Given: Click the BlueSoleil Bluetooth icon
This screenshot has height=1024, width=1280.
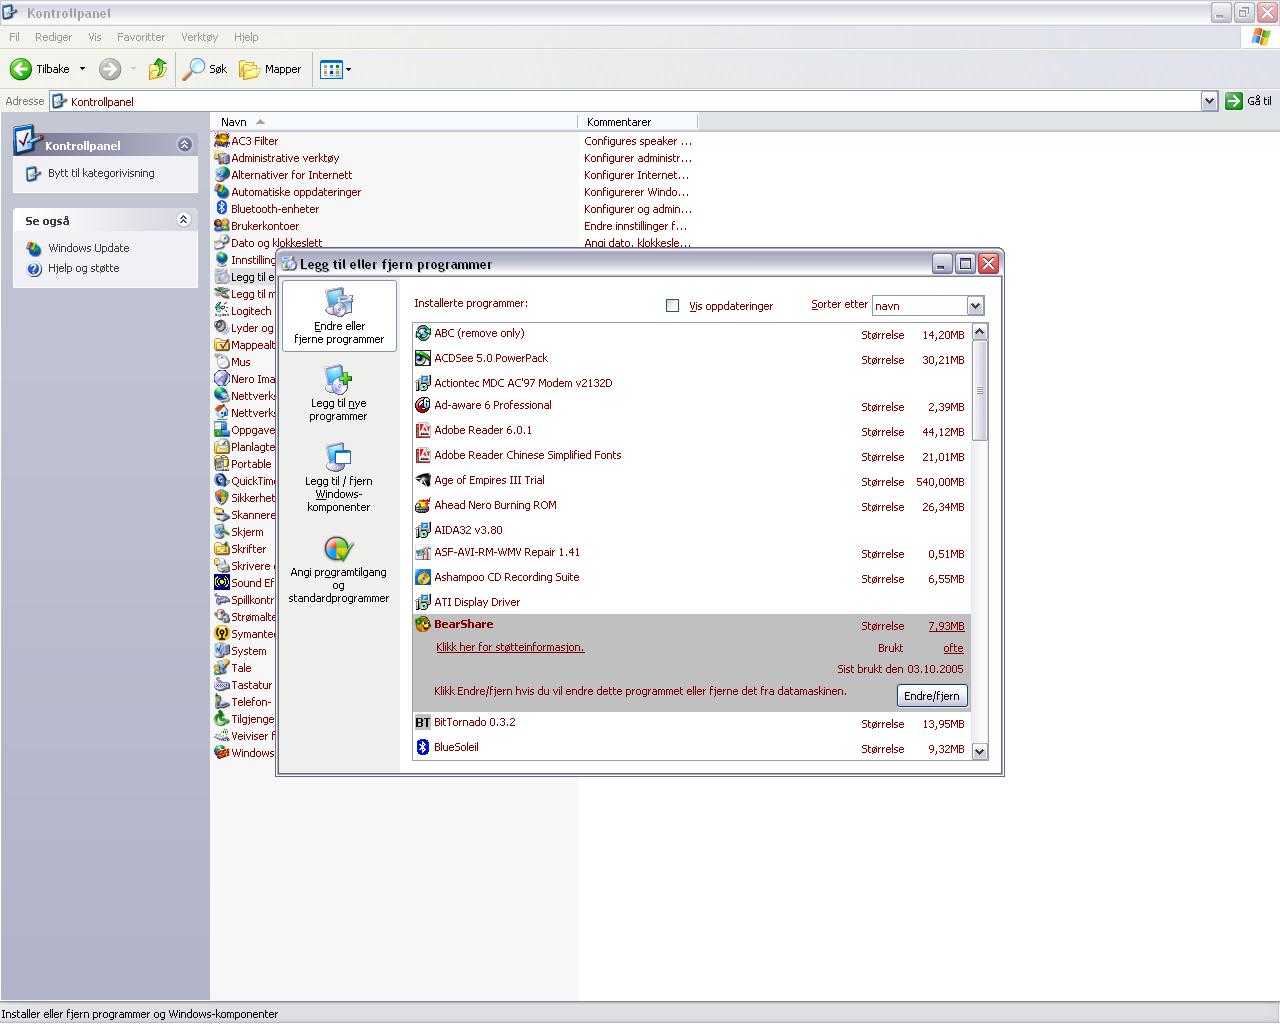Looking at the screenshot, I should click(423, 747).
